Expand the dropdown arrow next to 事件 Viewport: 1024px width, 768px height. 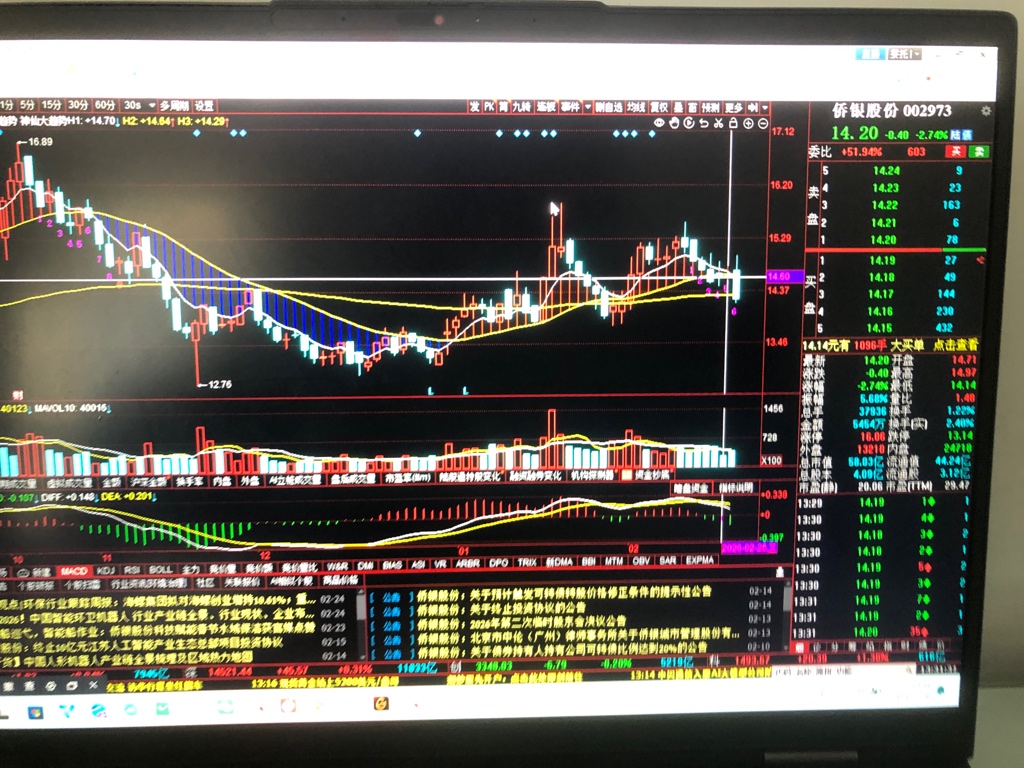588,107
